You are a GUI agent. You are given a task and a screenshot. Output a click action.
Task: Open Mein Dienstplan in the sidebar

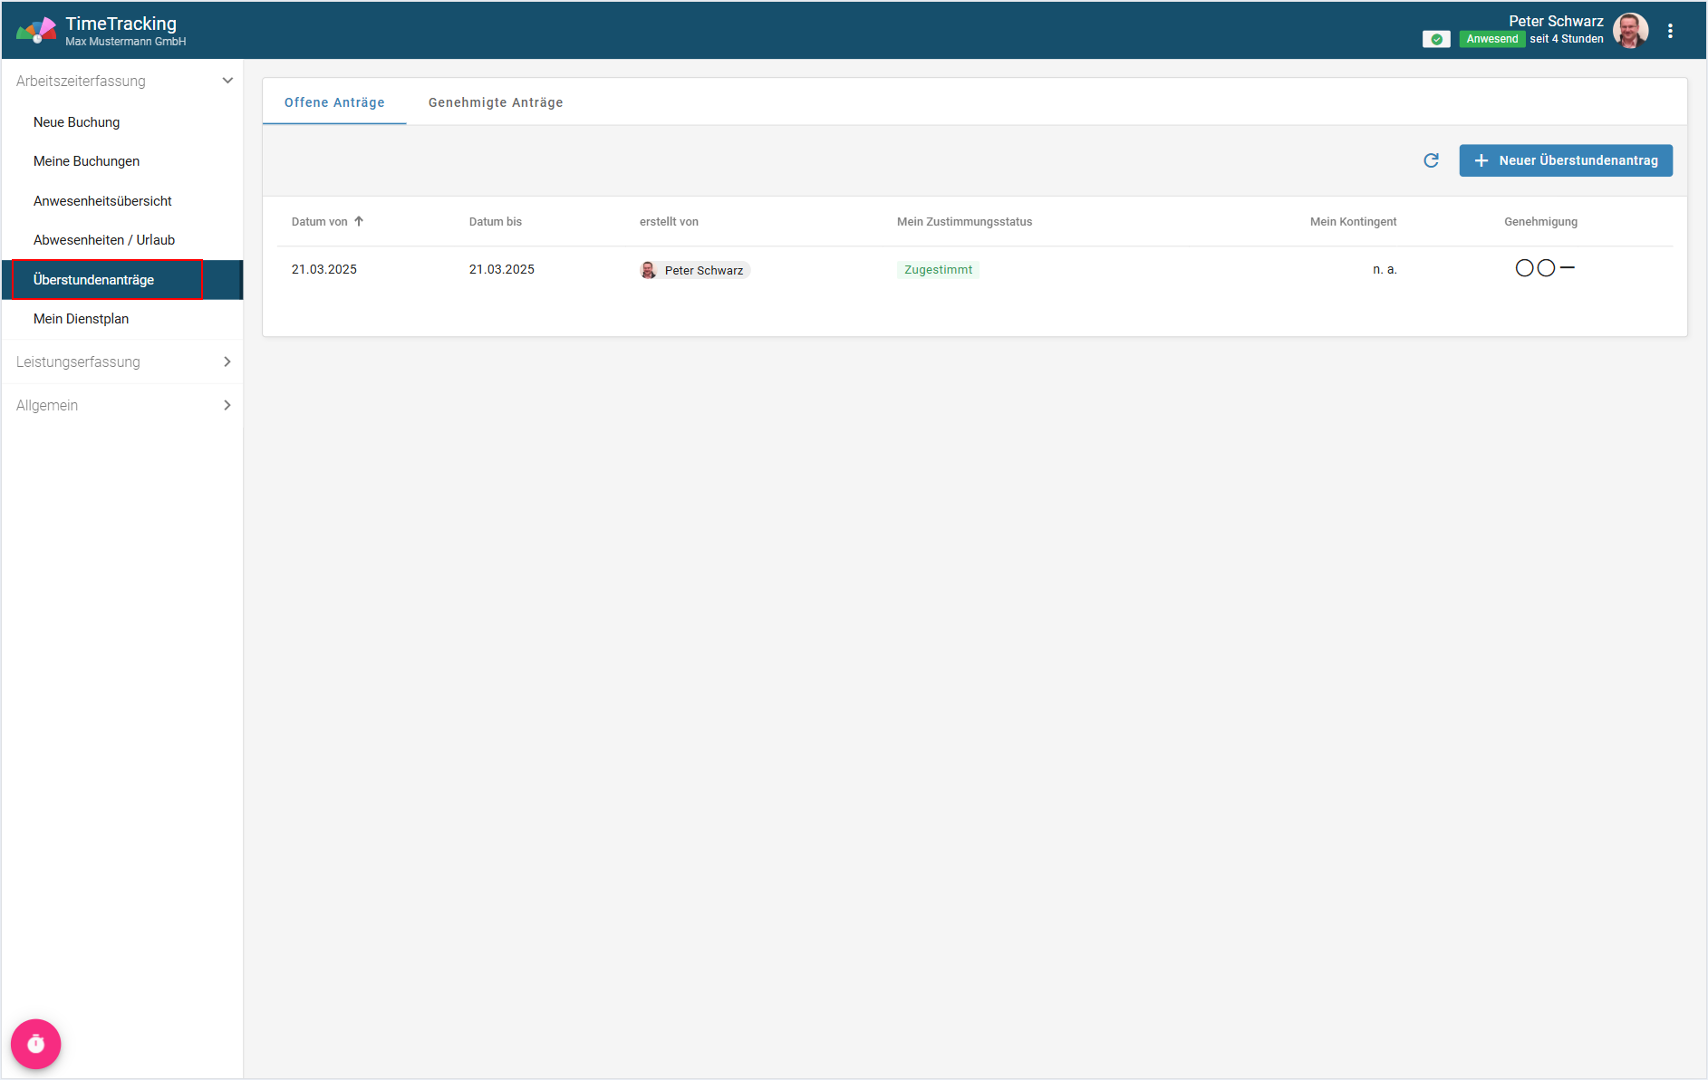81,319
